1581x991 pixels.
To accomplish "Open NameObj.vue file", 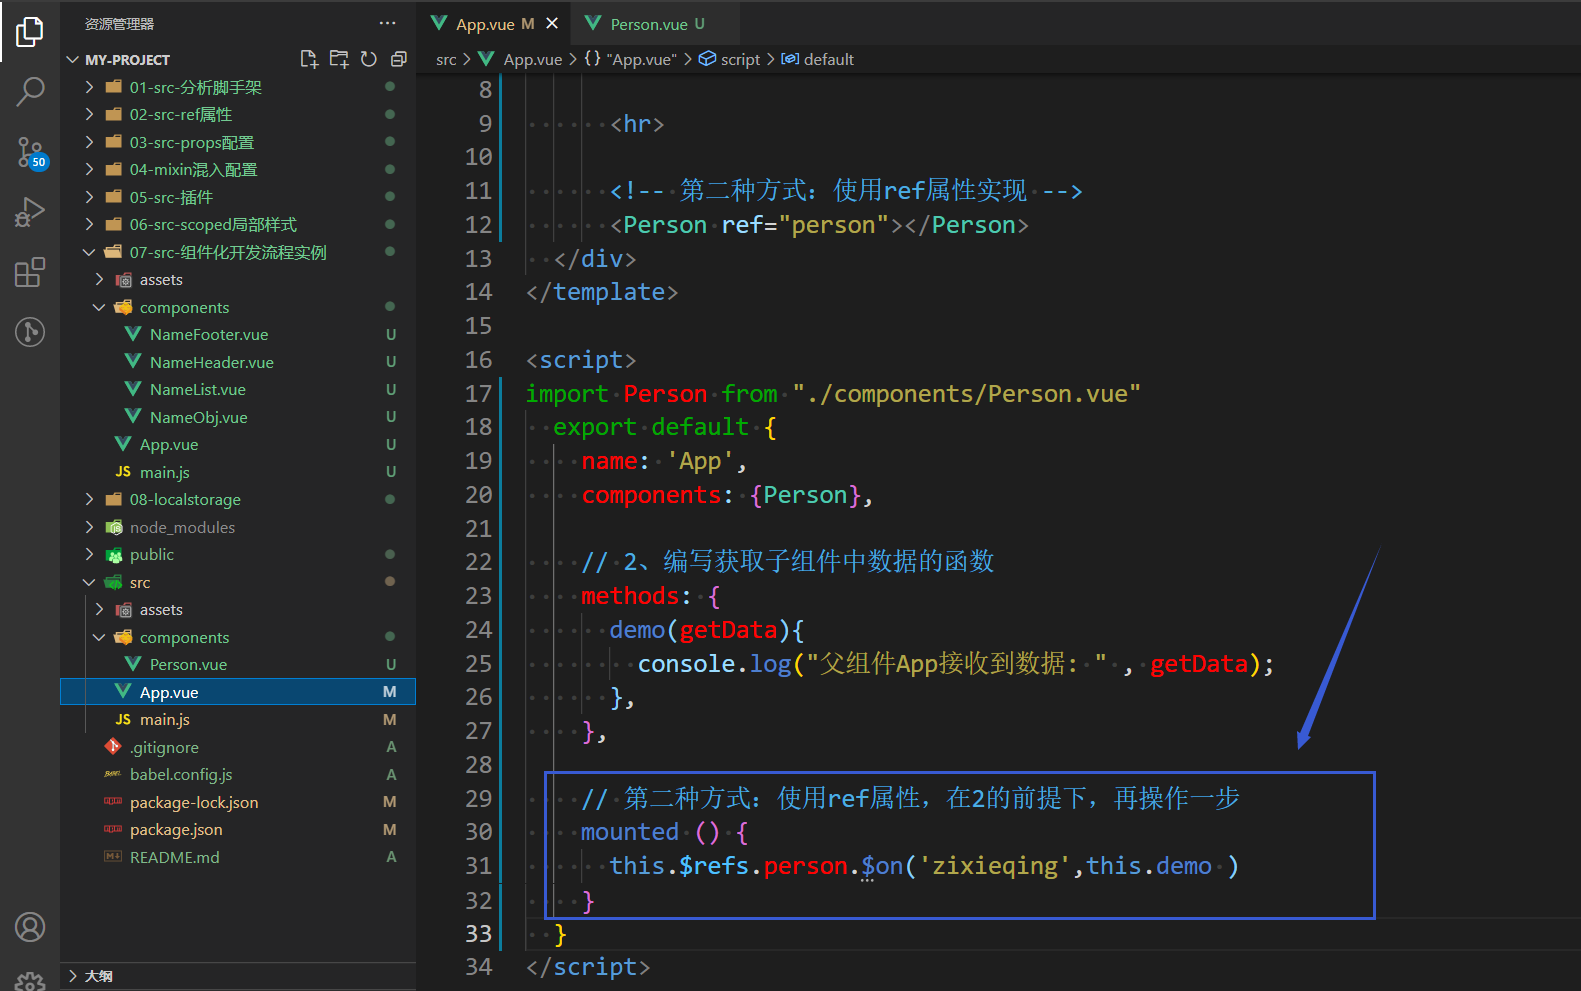I will [x=238, y=417].
